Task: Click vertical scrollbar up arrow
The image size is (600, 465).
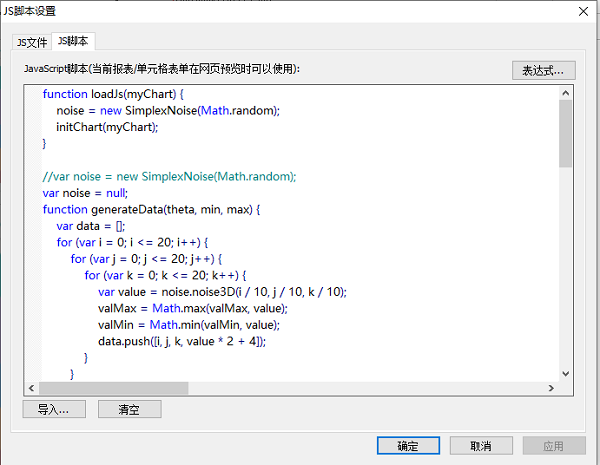Action: (x=566, y=93)
